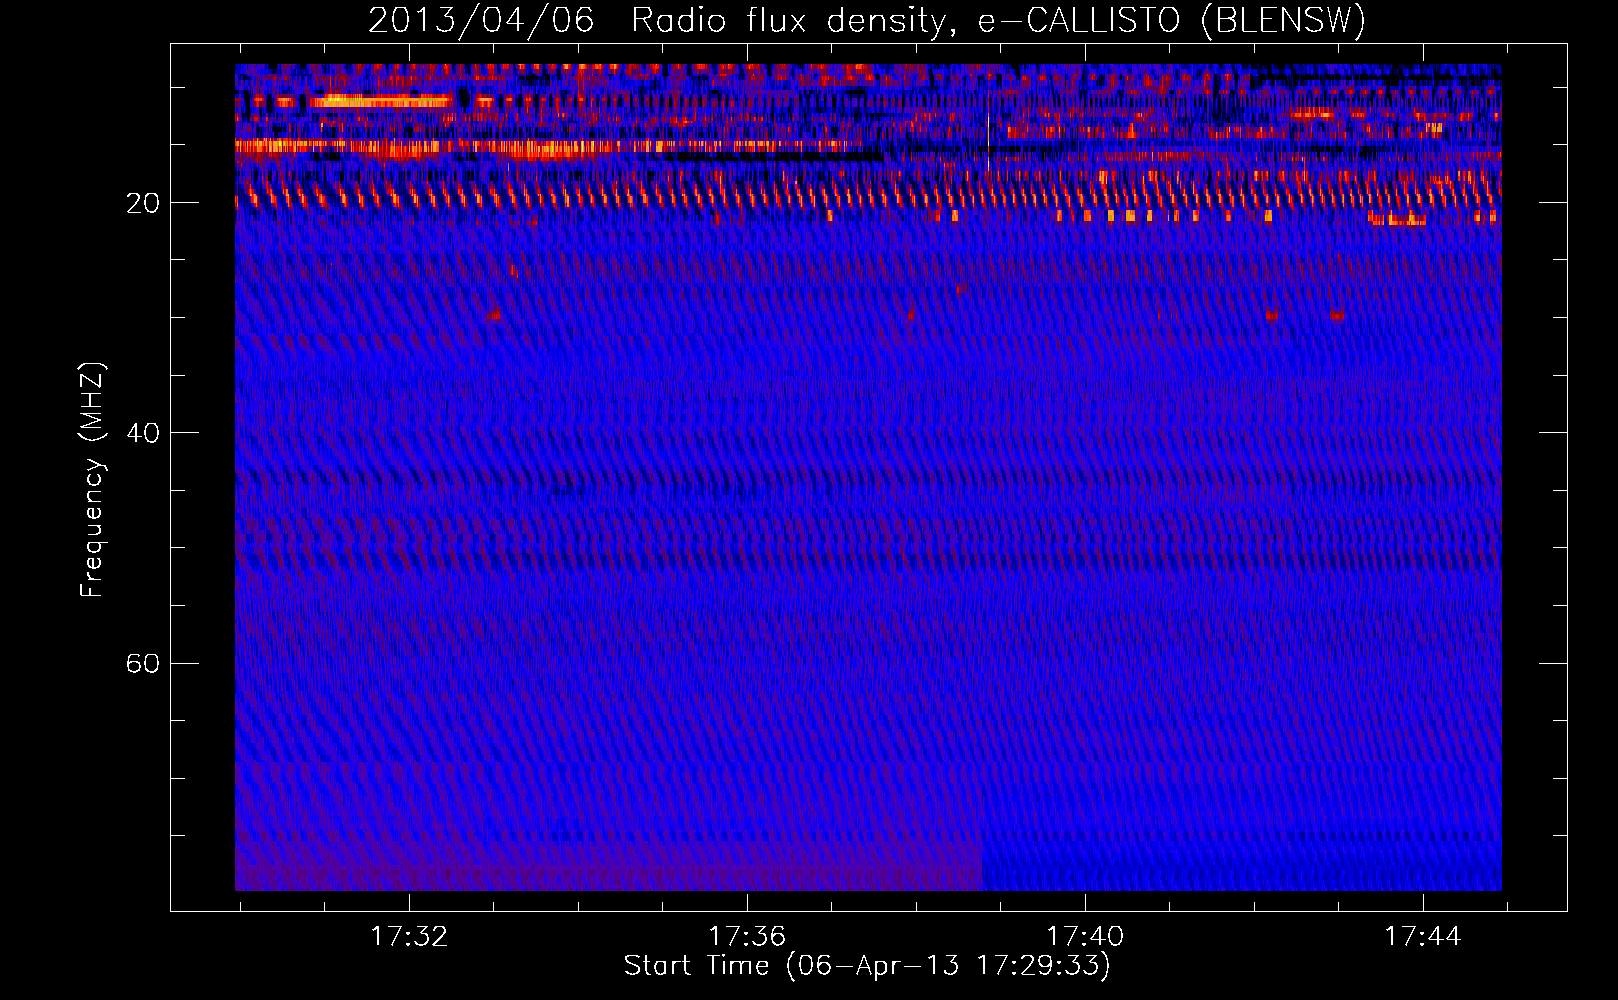Image resolution: width=1618 pixels, height=1000 pixels.
Task: Click the 40 MHz frequency tick label
Action: point(143,433)
